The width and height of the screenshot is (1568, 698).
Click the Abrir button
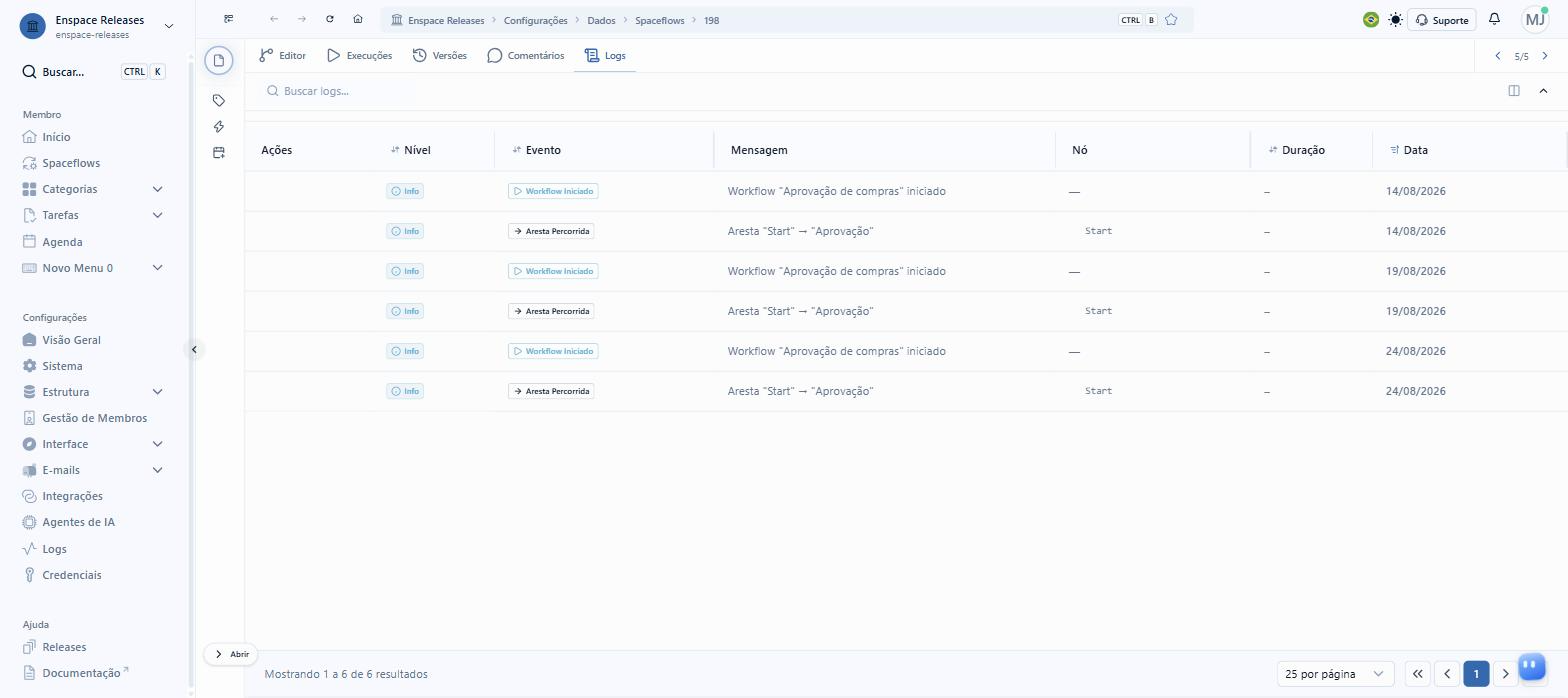[231, 654]
